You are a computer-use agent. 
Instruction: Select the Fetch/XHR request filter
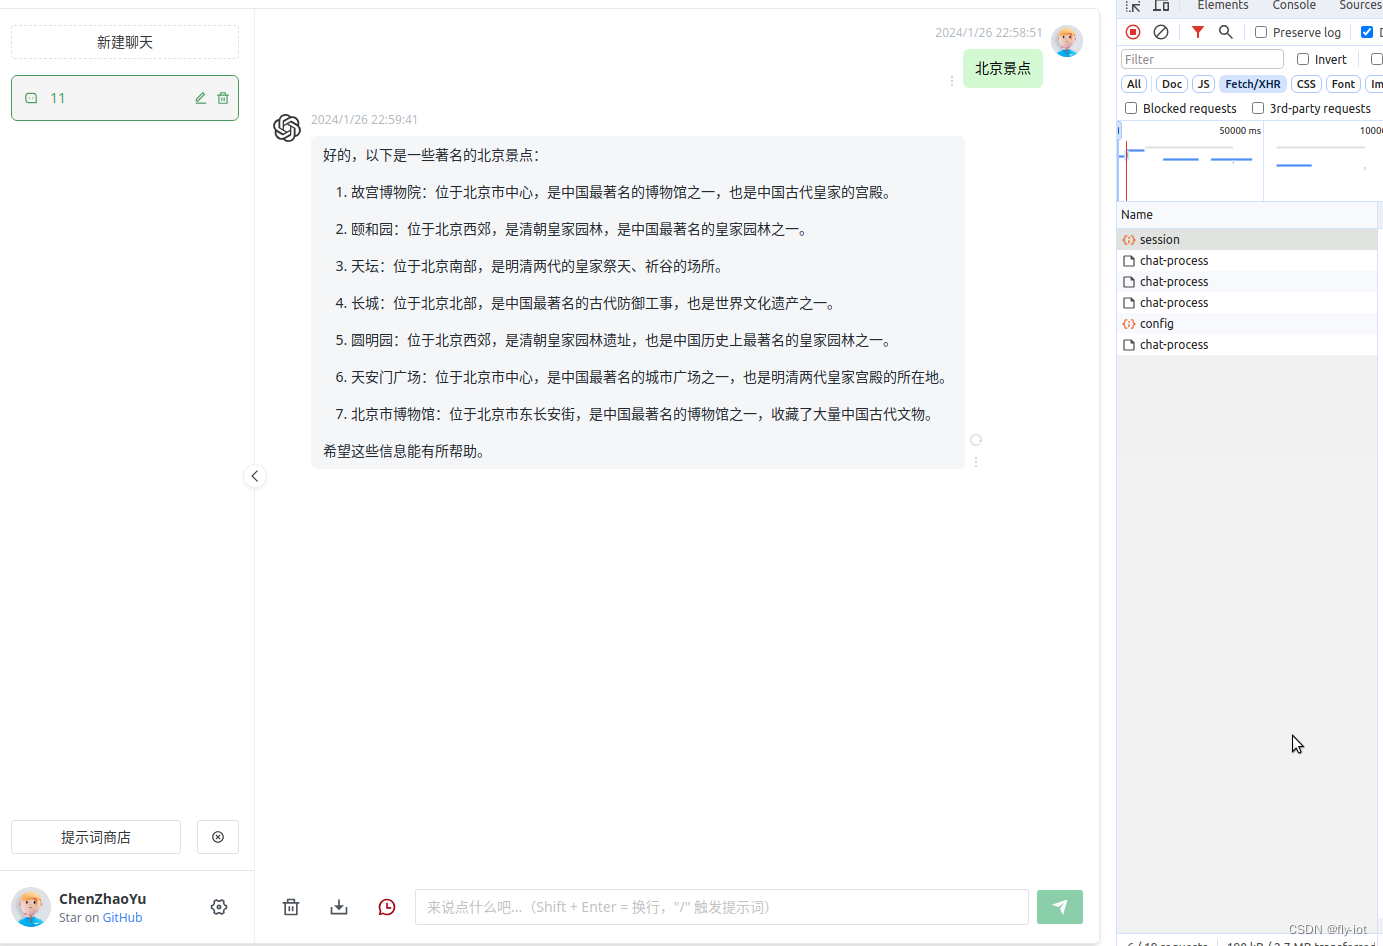pyautogui.click(x=1252, y=84)
